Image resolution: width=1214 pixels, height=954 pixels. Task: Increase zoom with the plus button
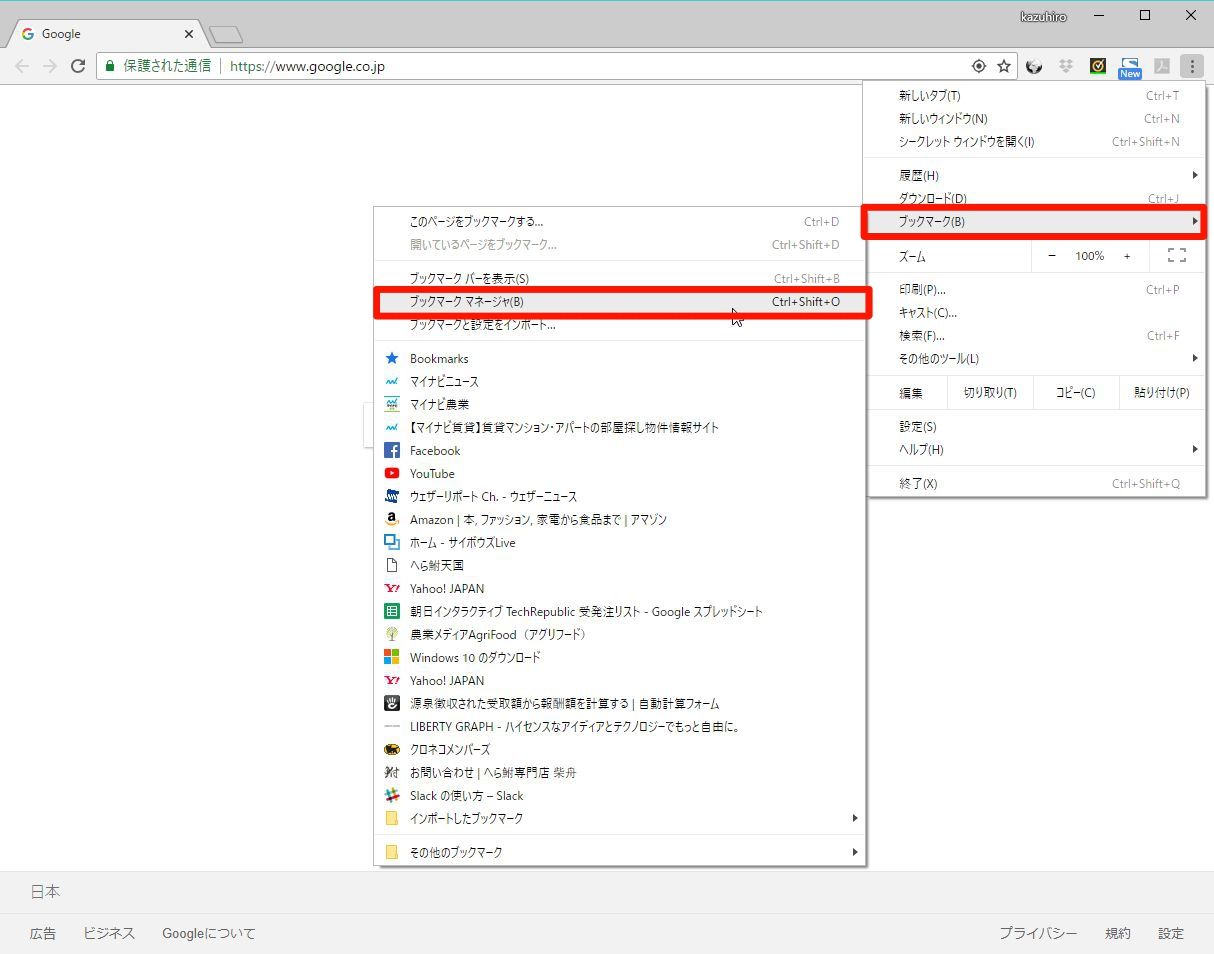1127,256
